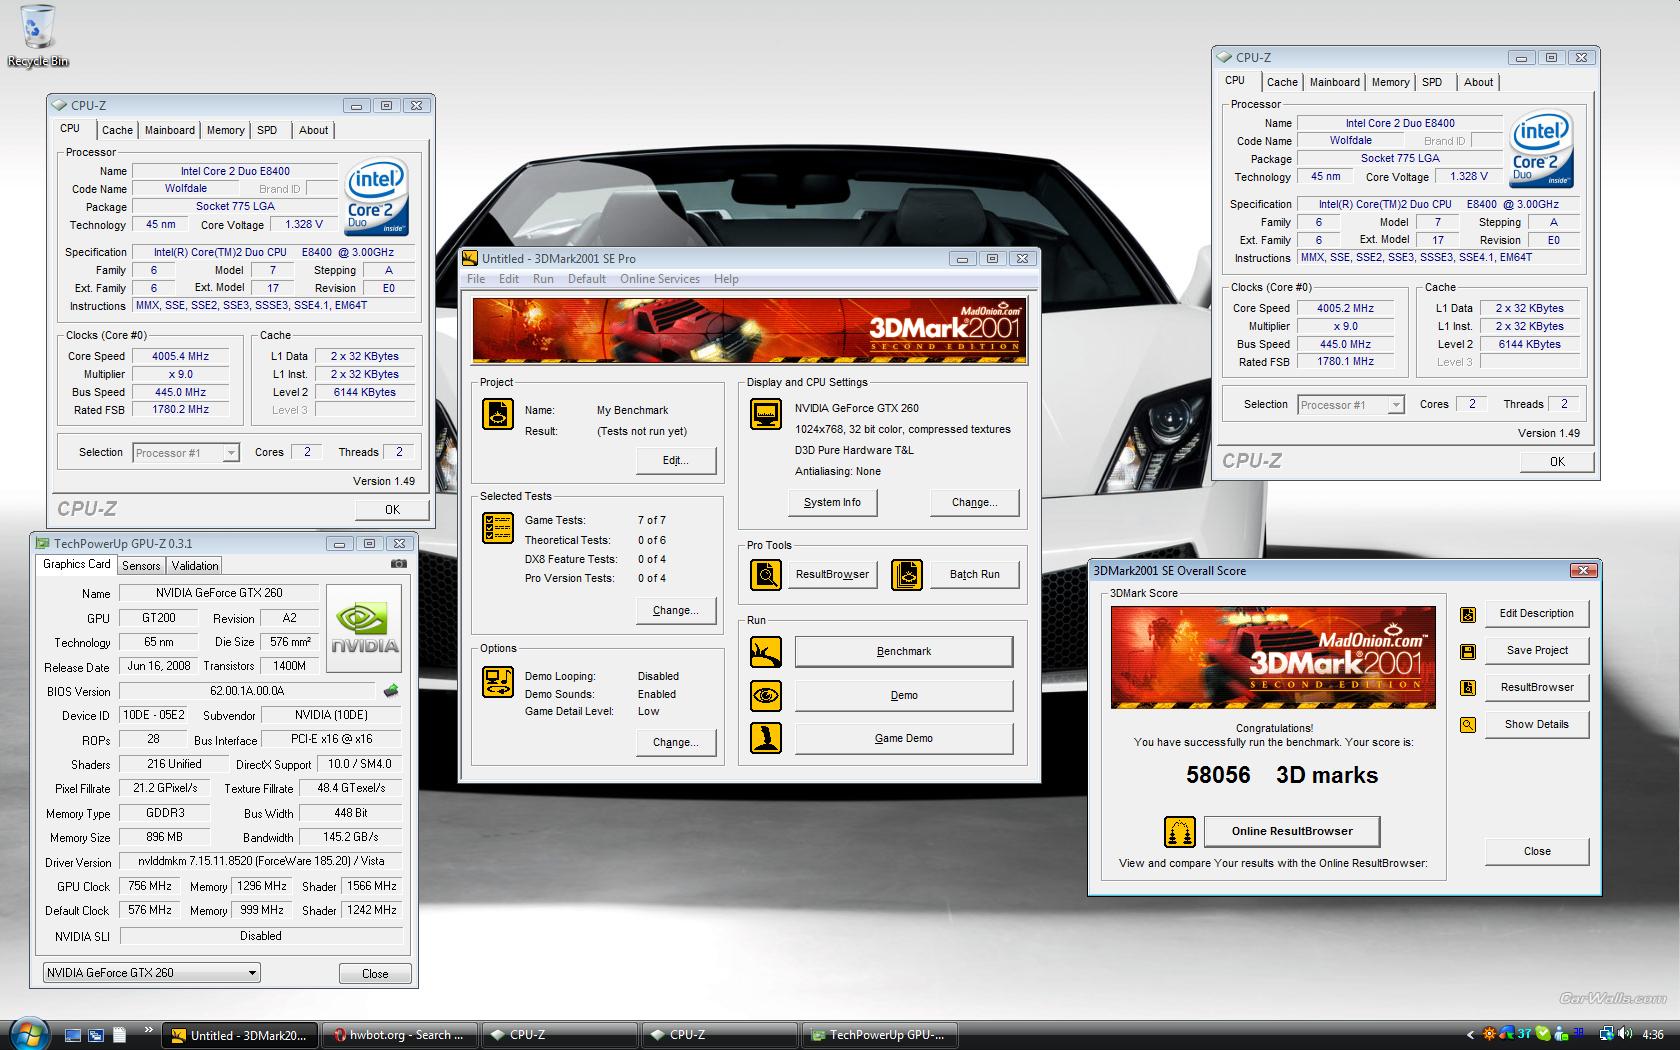Screen dimensions: 1680x1050
Task: Click the System Info button
Action: (832, 502)
